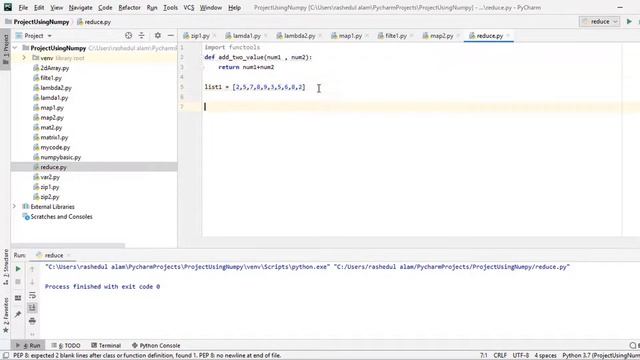
Task: Click the 7:1 caret position indicator
Action: point(484,356)
